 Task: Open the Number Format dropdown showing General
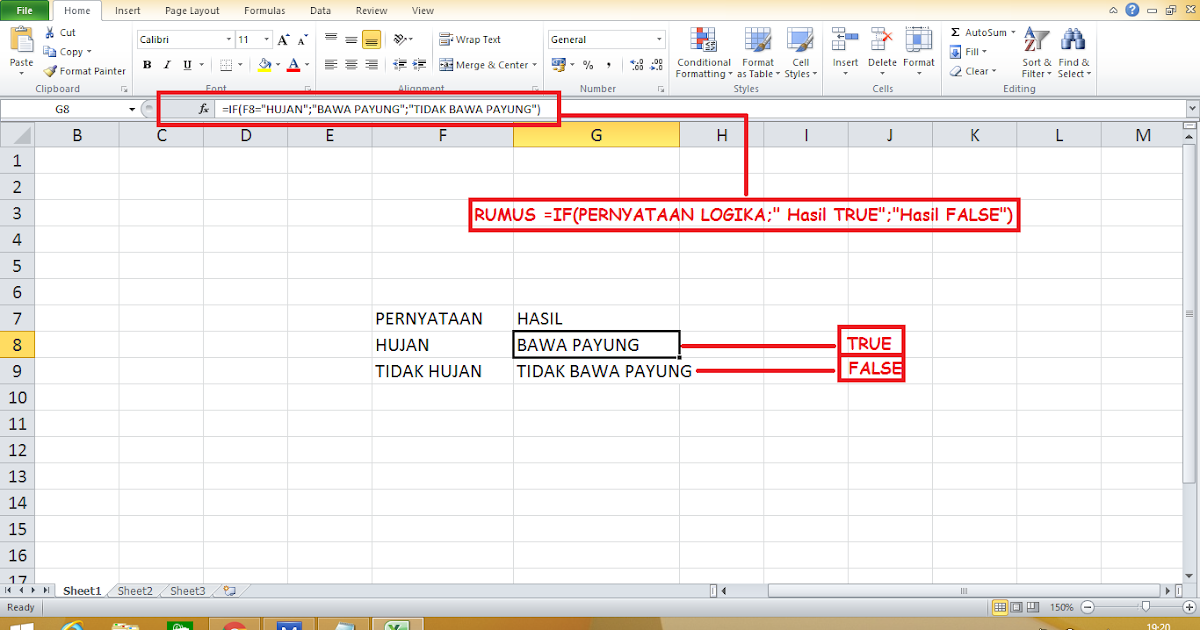pyautogui.click(x=659, y=38)
